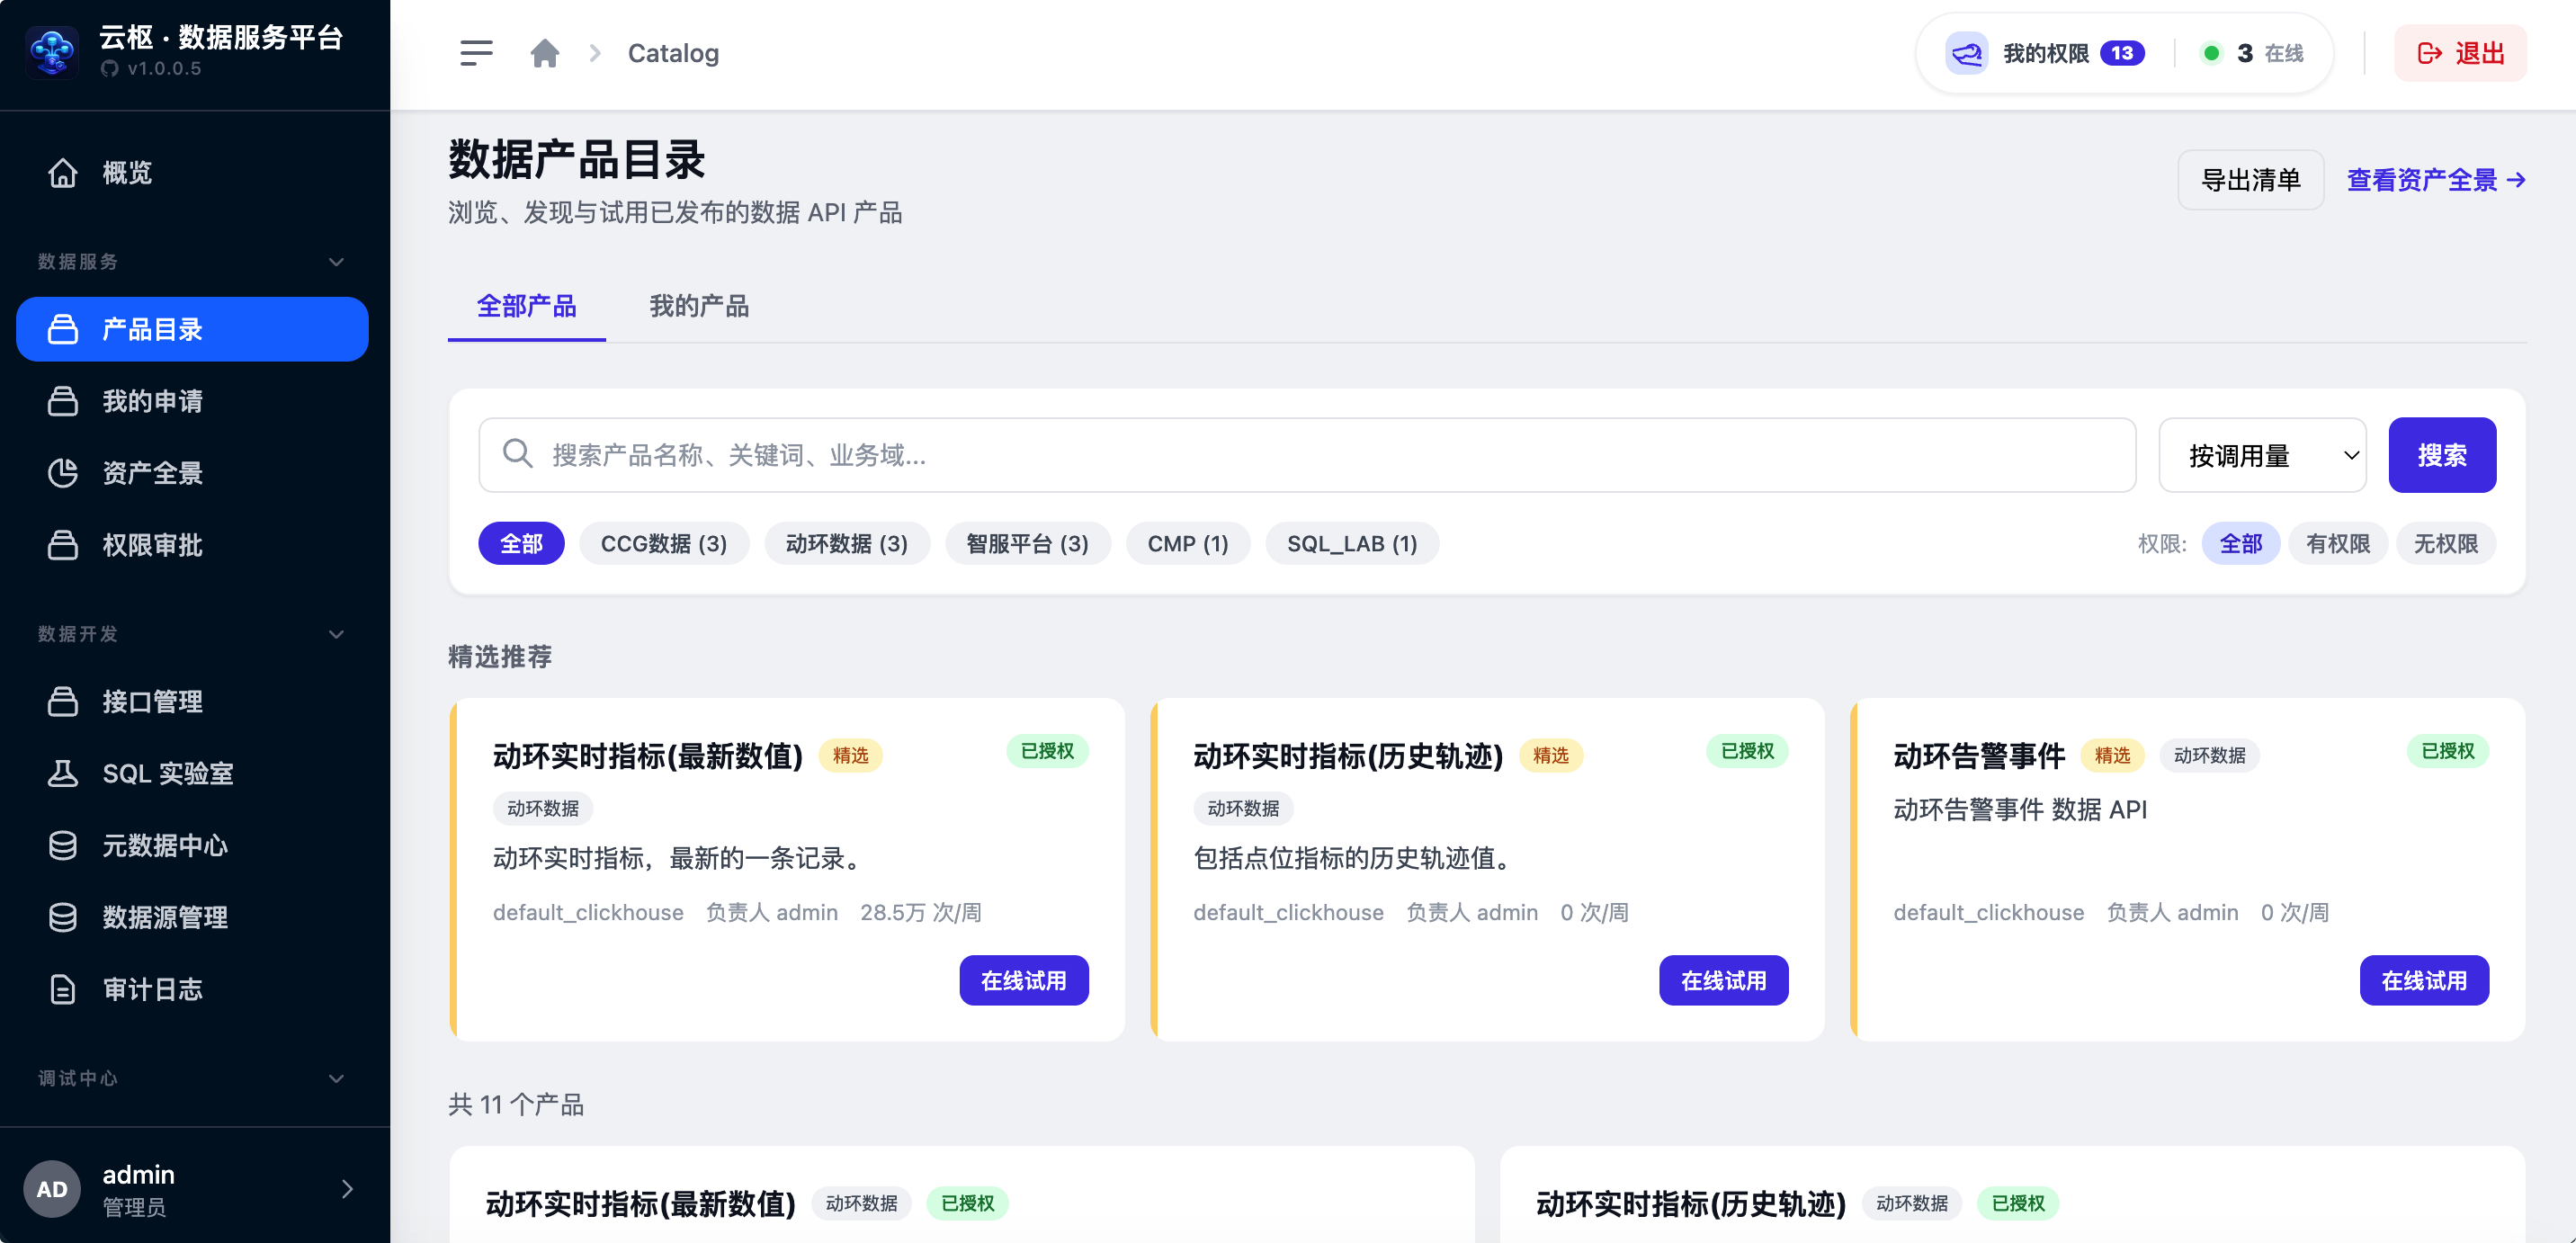Select 全部 permission filter
The image size is (2576, 1243).
(2240, 543)
